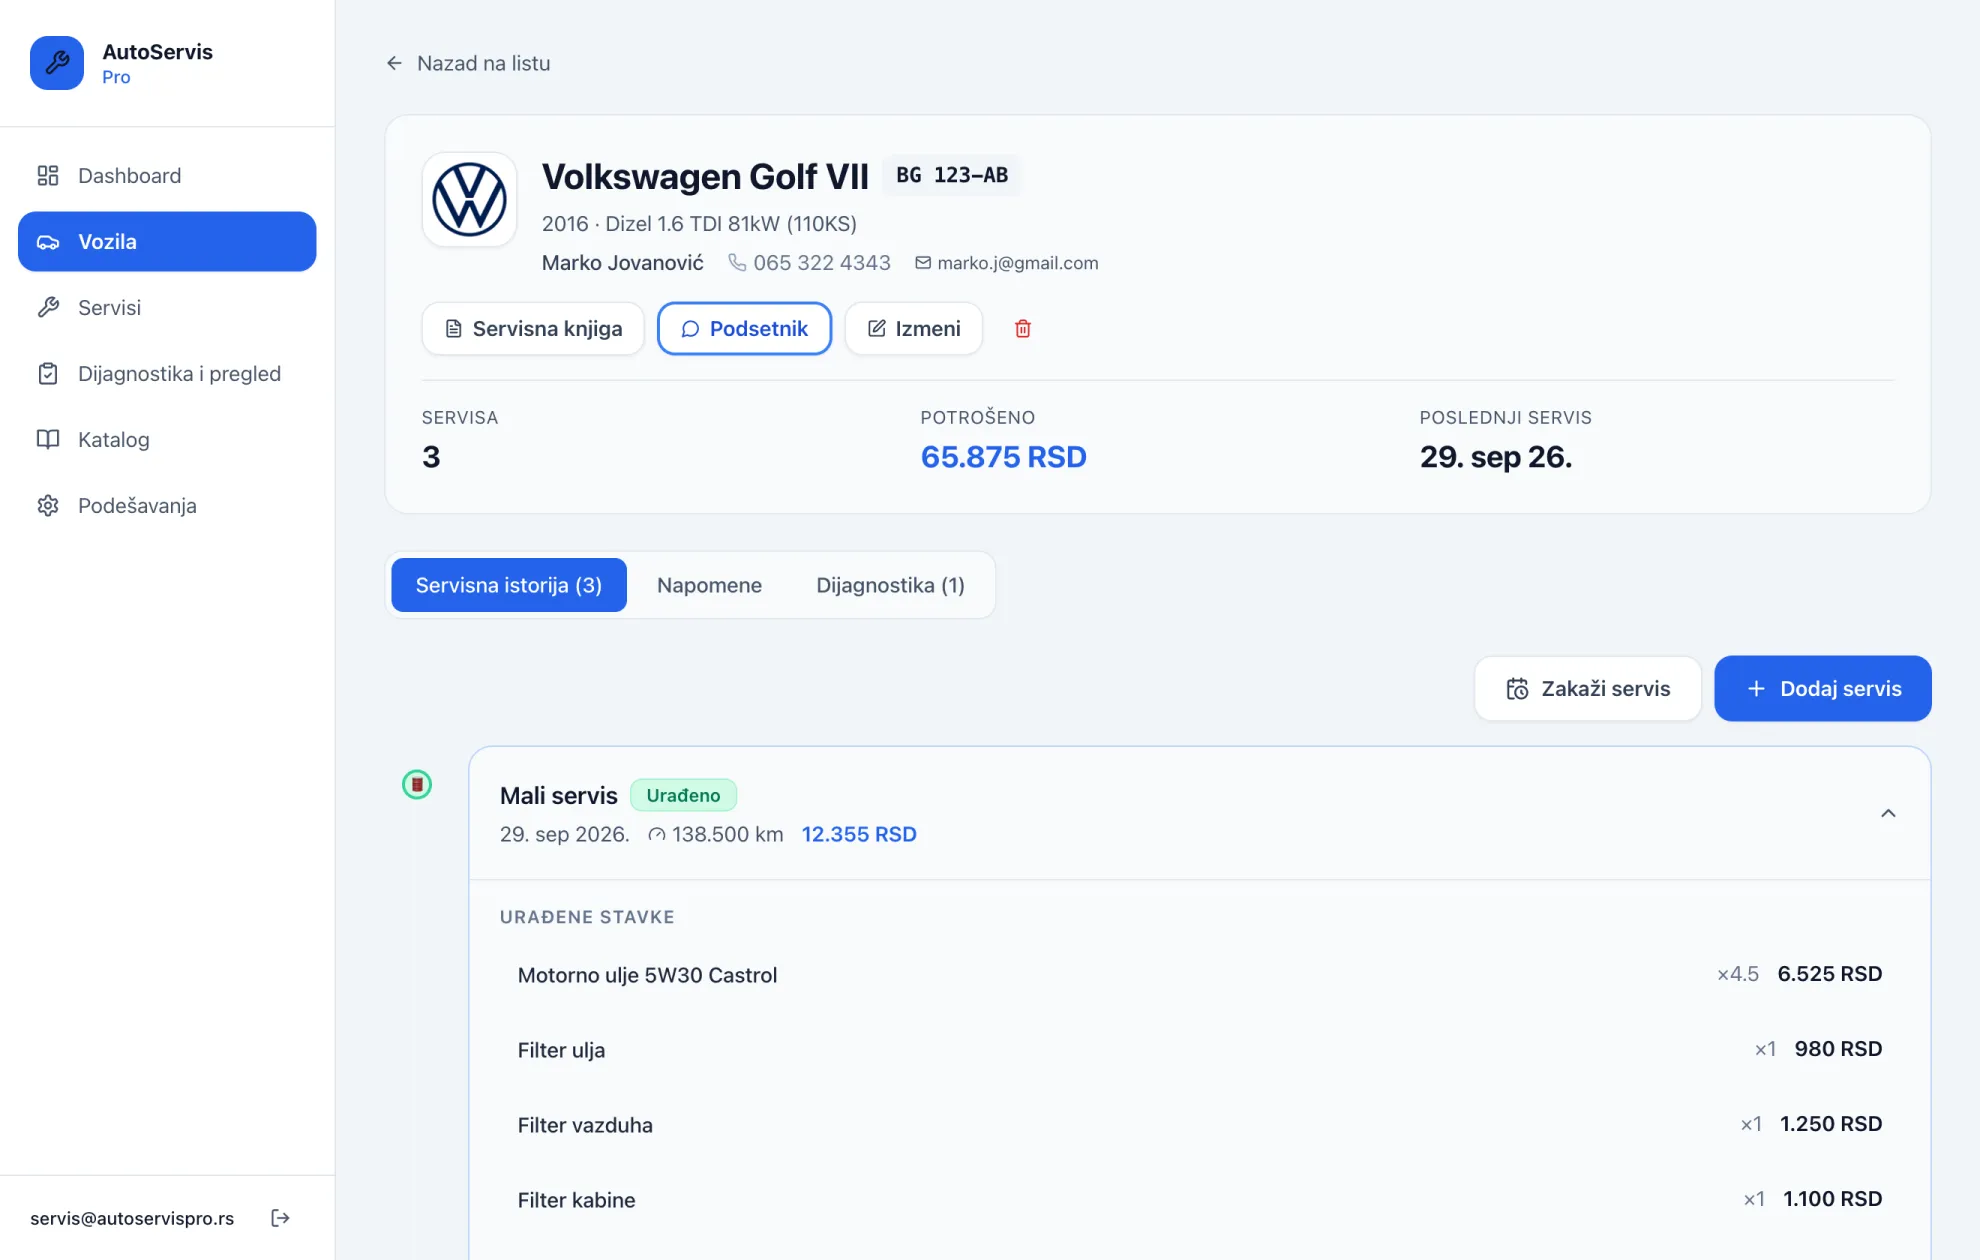Delete vehicle with red trash icon
The width and height of the screenshot is (1980, 1260).
[1023, 328]
